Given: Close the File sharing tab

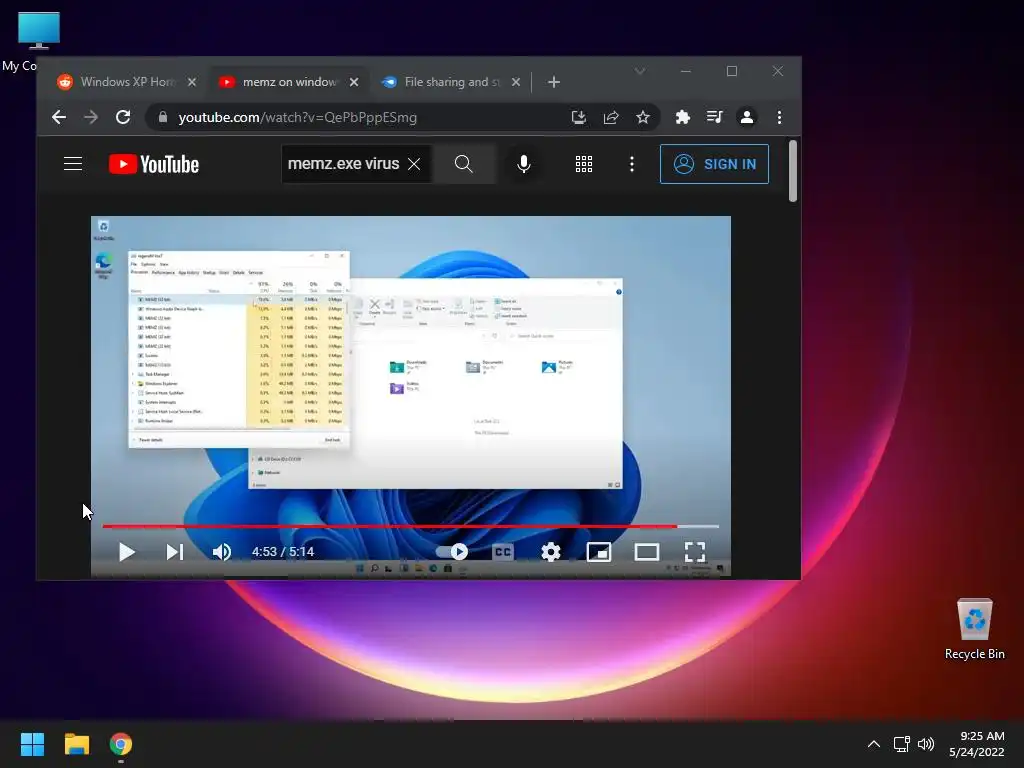Looking at the screenshot, I should pyautogui.click(x=516, y=82).
